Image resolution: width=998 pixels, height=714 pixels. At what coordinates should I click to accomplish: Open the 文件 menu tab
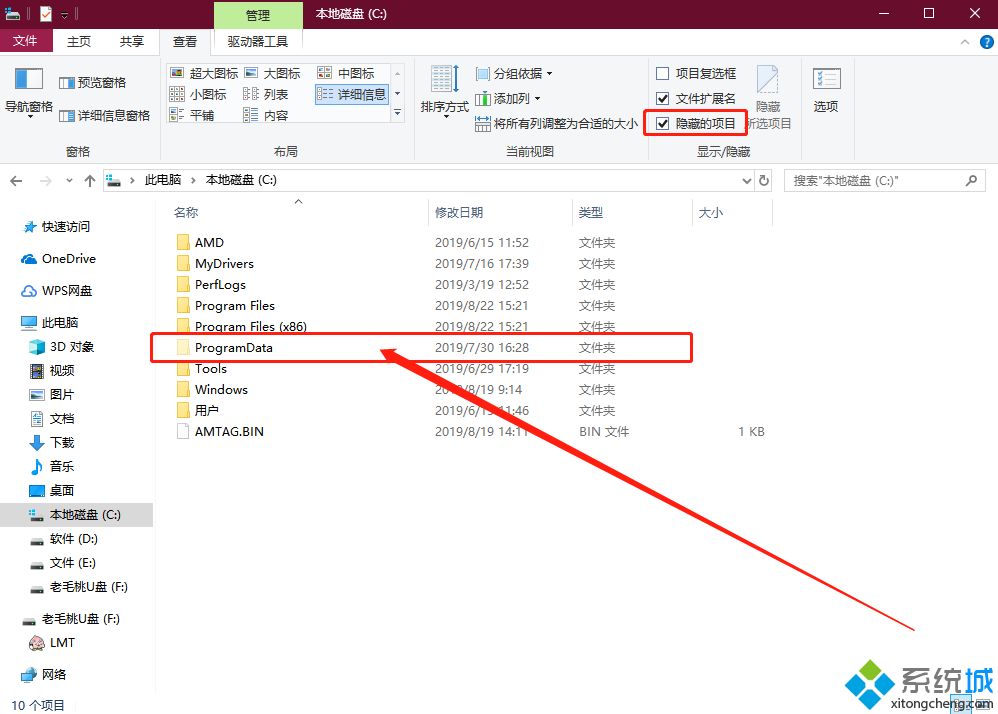(25, 41)
